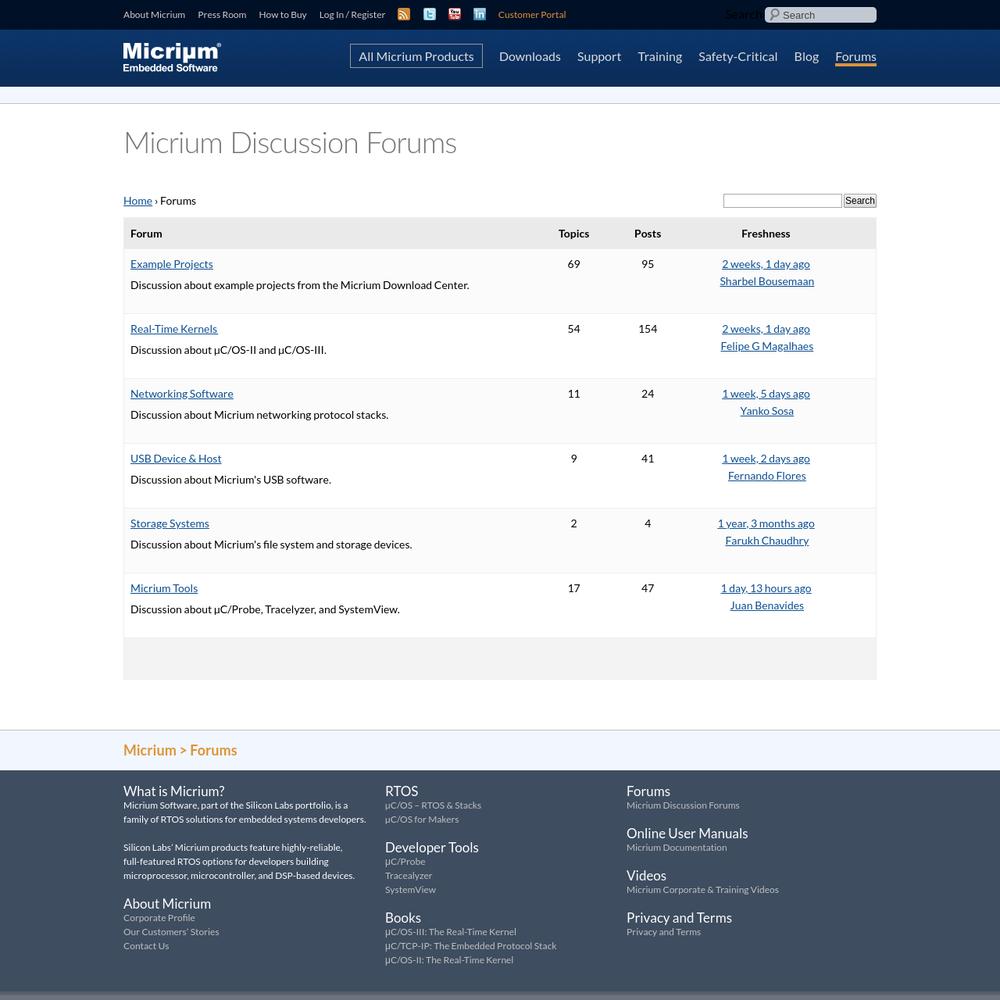
Task: Click the Real-Time Kernels posts count 154
Action: [647, 329]
